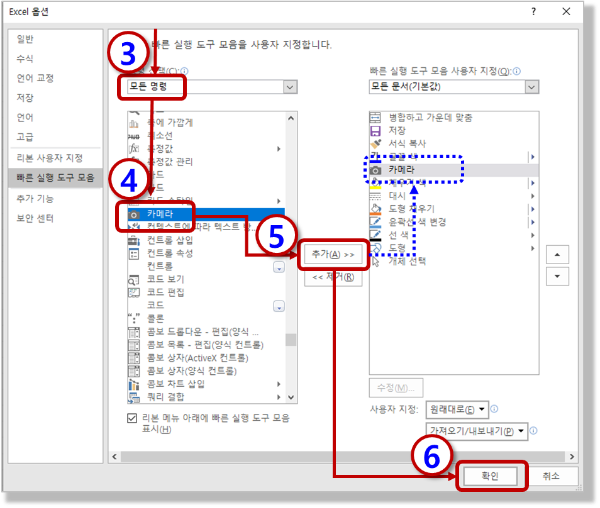The image size is (600, 508).
Task: Open the 고급 options category
Action: pyautogui.click(x=25, y=137)
